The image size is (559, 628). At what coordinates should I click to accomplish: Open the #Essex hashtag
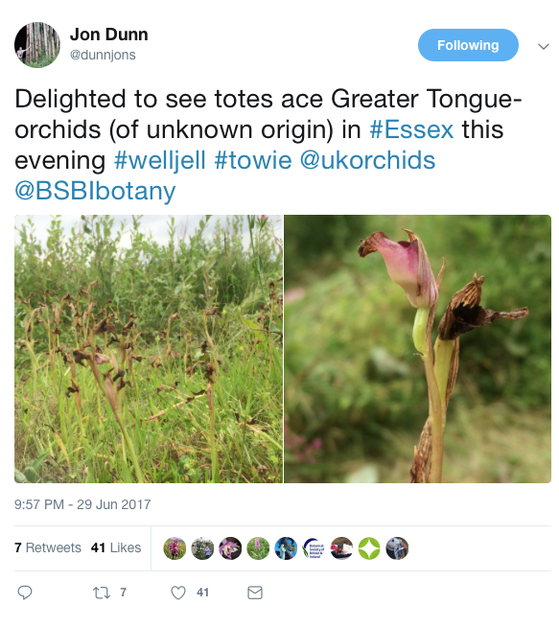[x=412, y=130]
